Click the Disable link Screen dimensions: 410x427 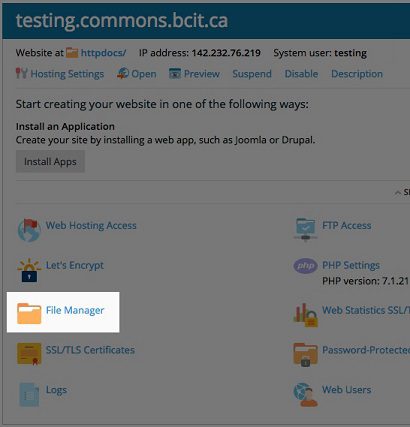point(301,74)
